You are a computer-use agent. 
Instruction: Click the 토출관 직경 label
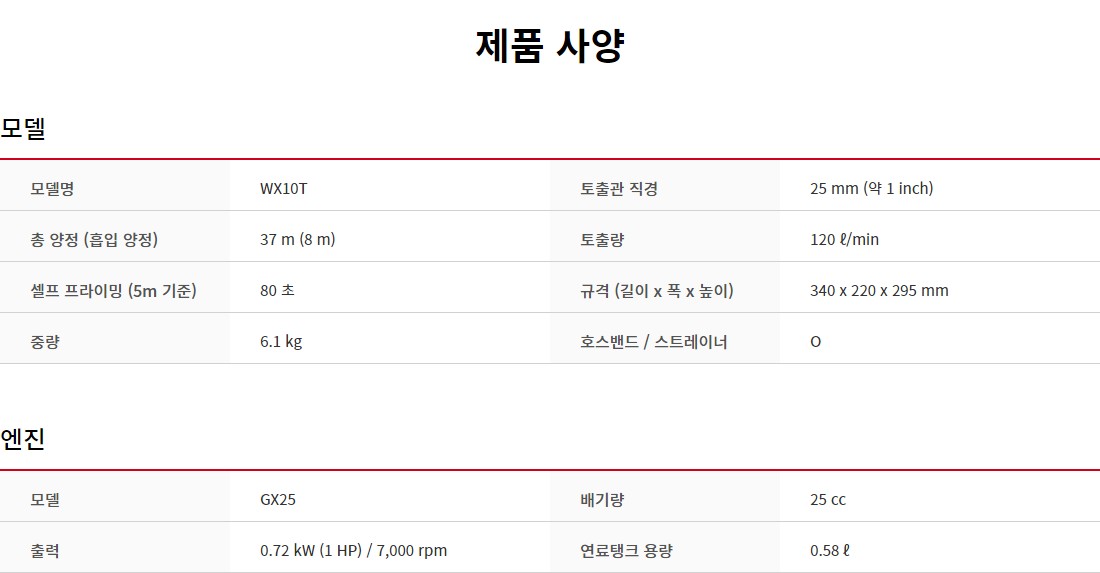coord(618,188)
